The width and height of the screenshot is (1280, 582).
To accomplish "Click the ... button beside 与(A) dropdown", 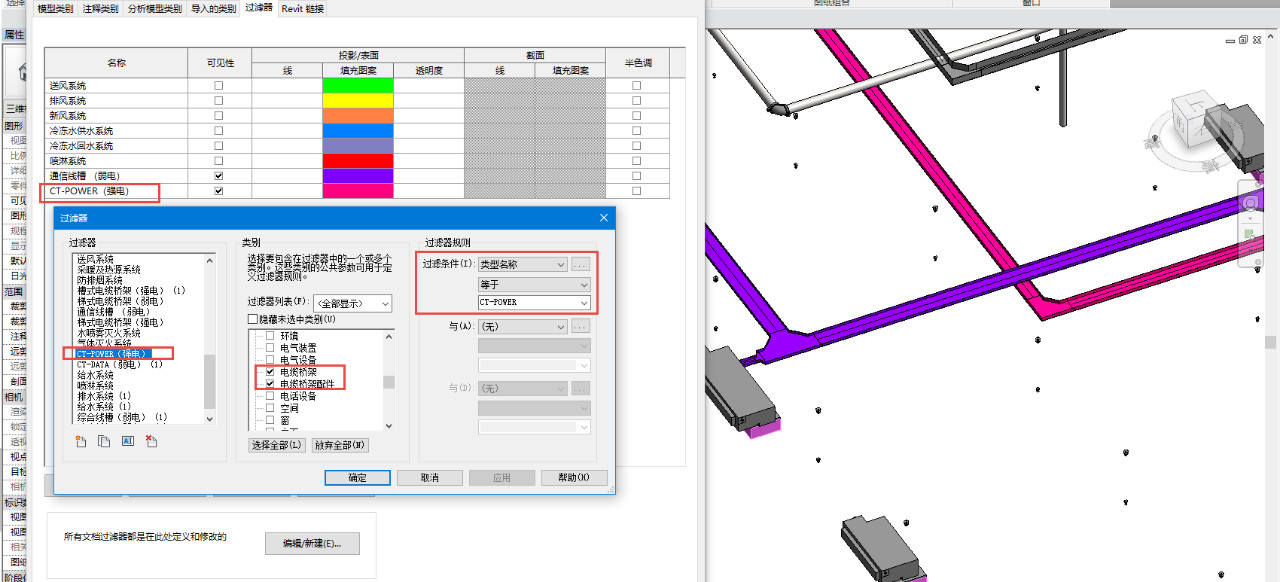I will coord(581,327).
